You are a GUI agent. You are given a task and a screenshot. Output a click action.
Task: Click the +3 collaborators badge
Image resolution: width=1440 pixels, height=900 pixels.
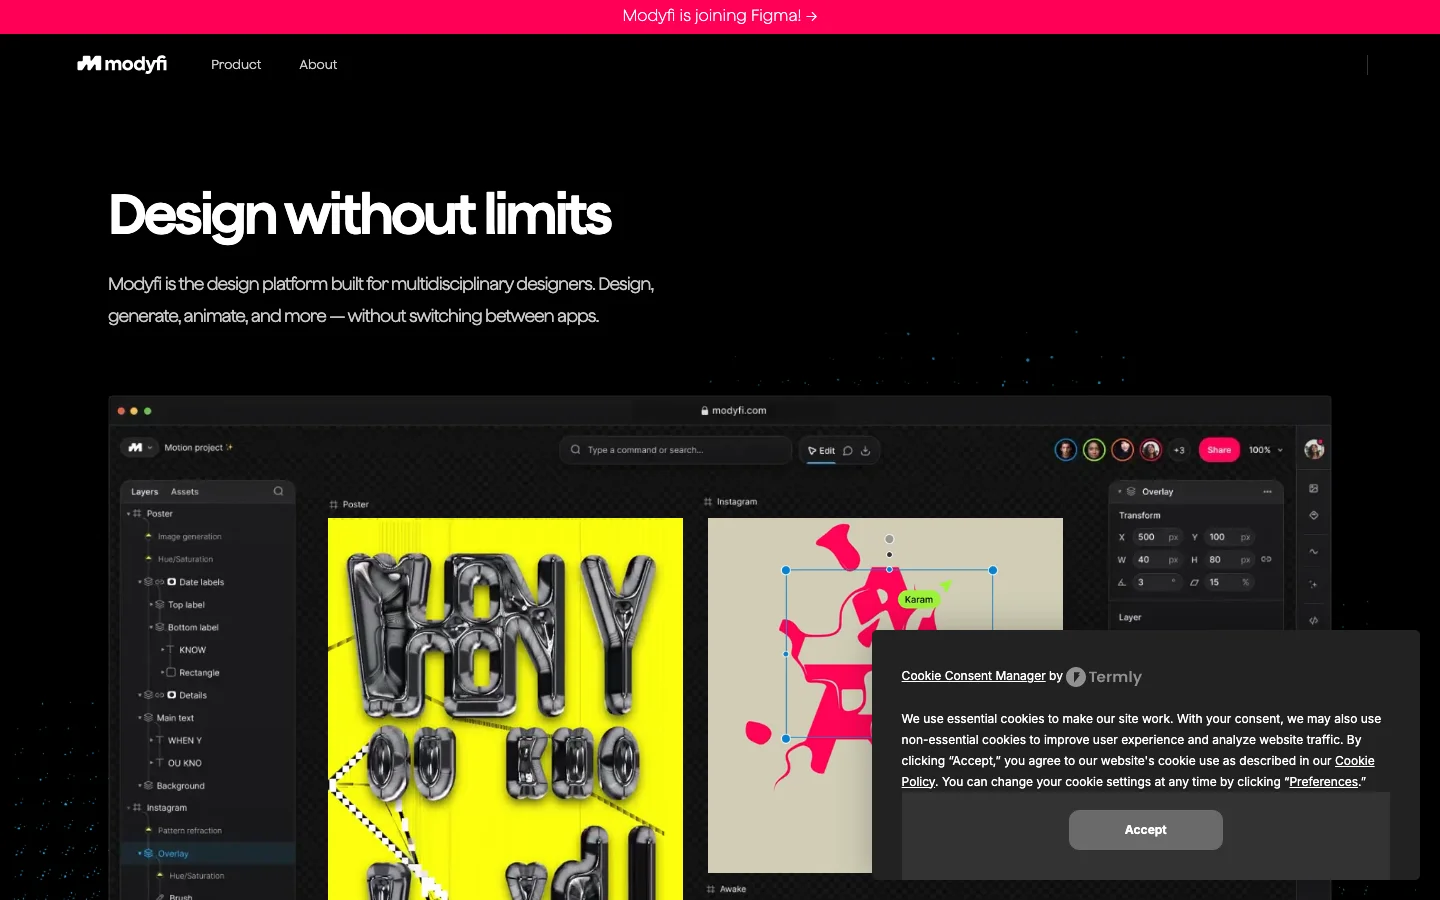(x=1179, y=450)
